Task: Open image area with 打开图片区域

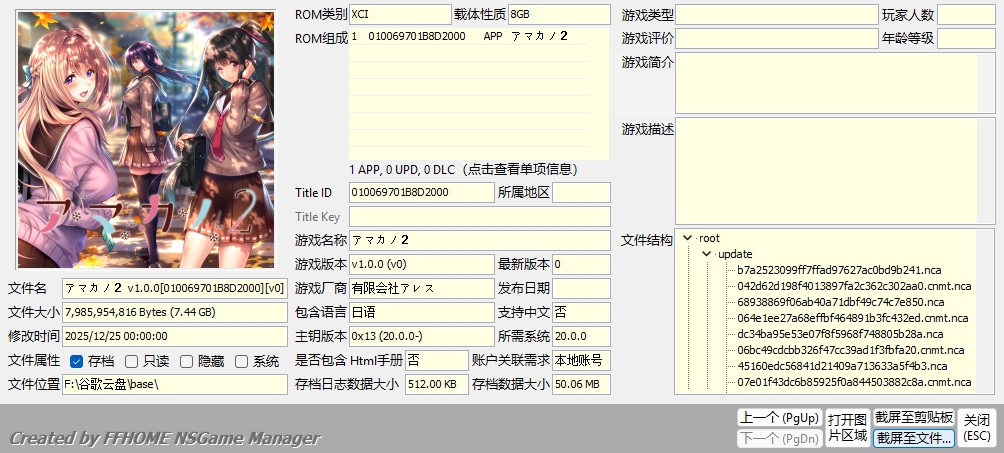Action: click(x=847, y=427)
